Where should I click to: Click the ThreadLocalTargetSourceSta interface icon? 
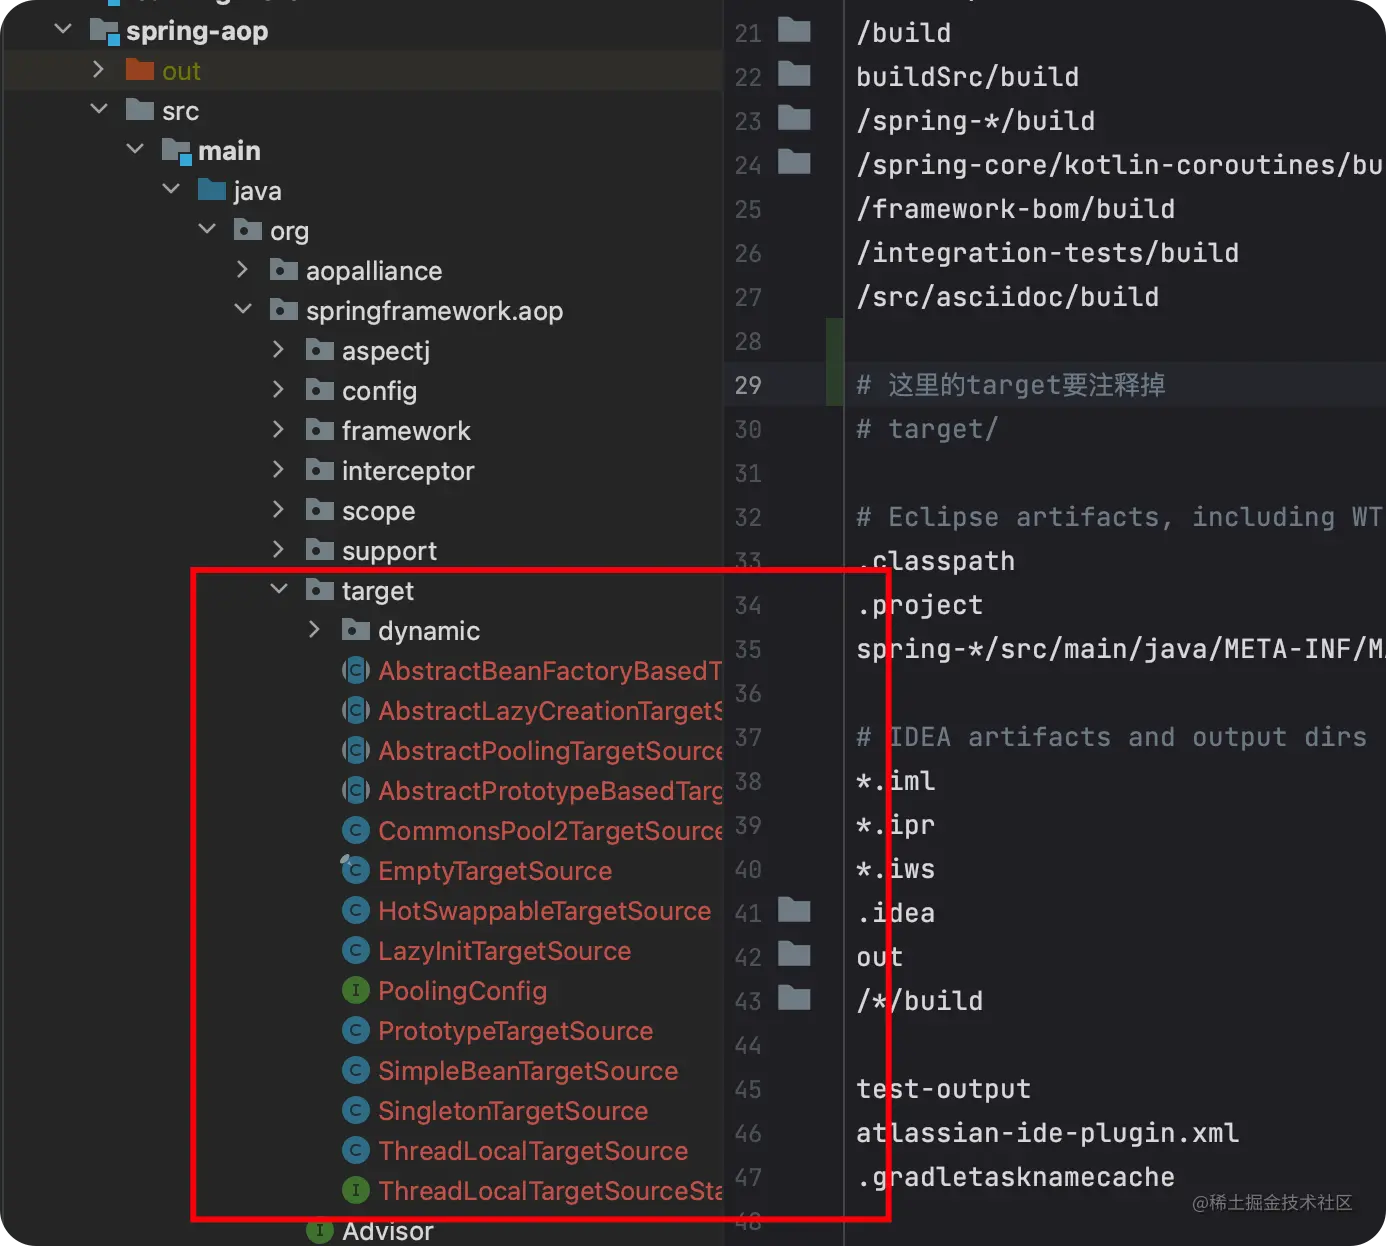356,1190
